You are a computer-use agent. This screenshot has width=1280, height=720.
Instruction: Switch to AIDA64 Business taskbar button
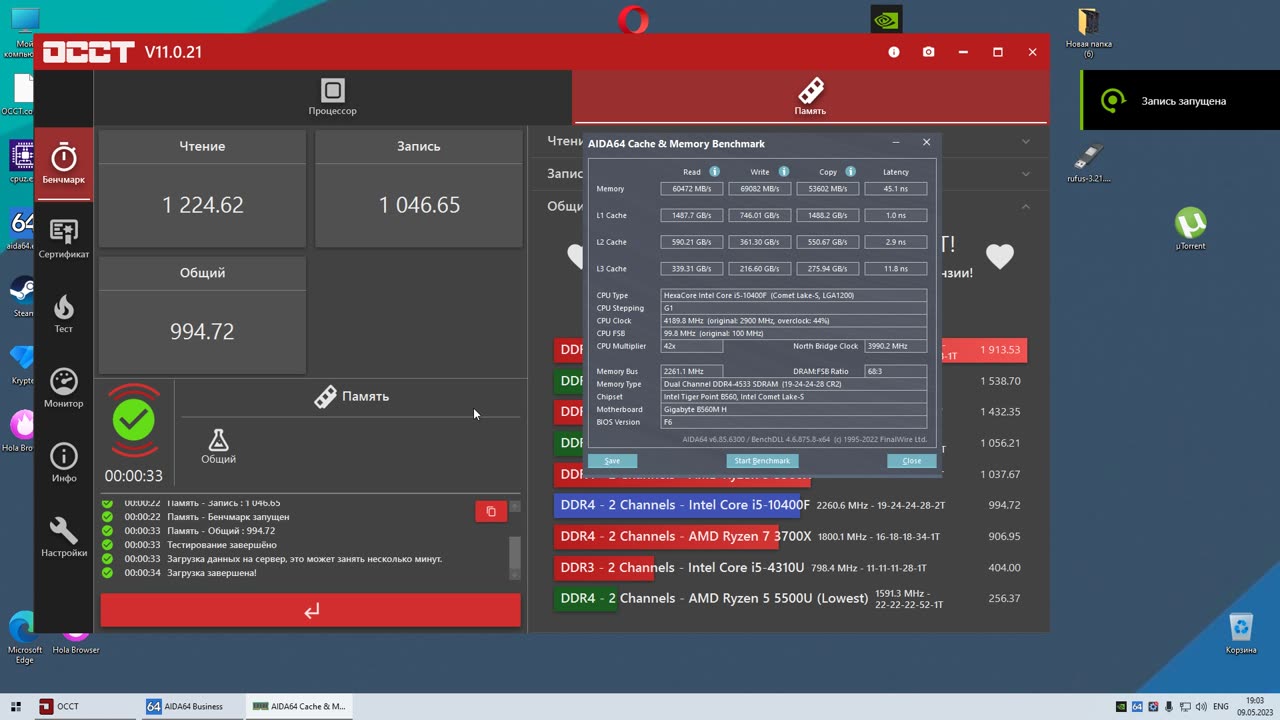191,706
